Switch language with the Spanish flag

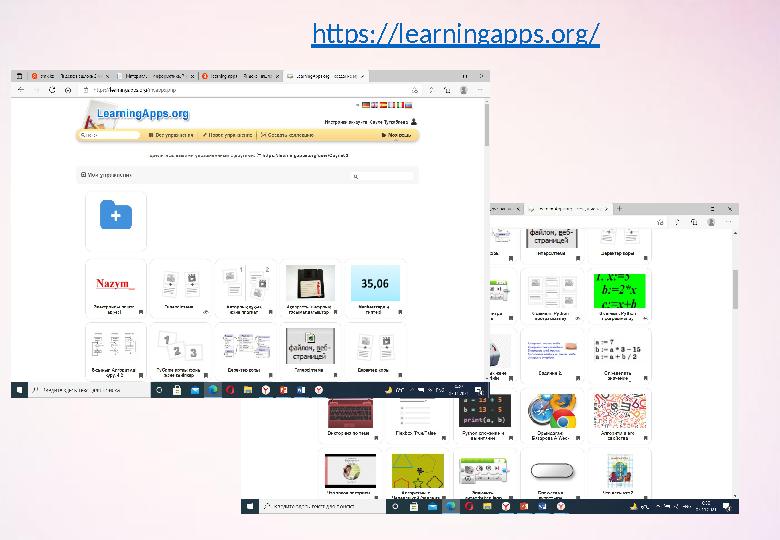pyautogui.click(x=384, y=105)
